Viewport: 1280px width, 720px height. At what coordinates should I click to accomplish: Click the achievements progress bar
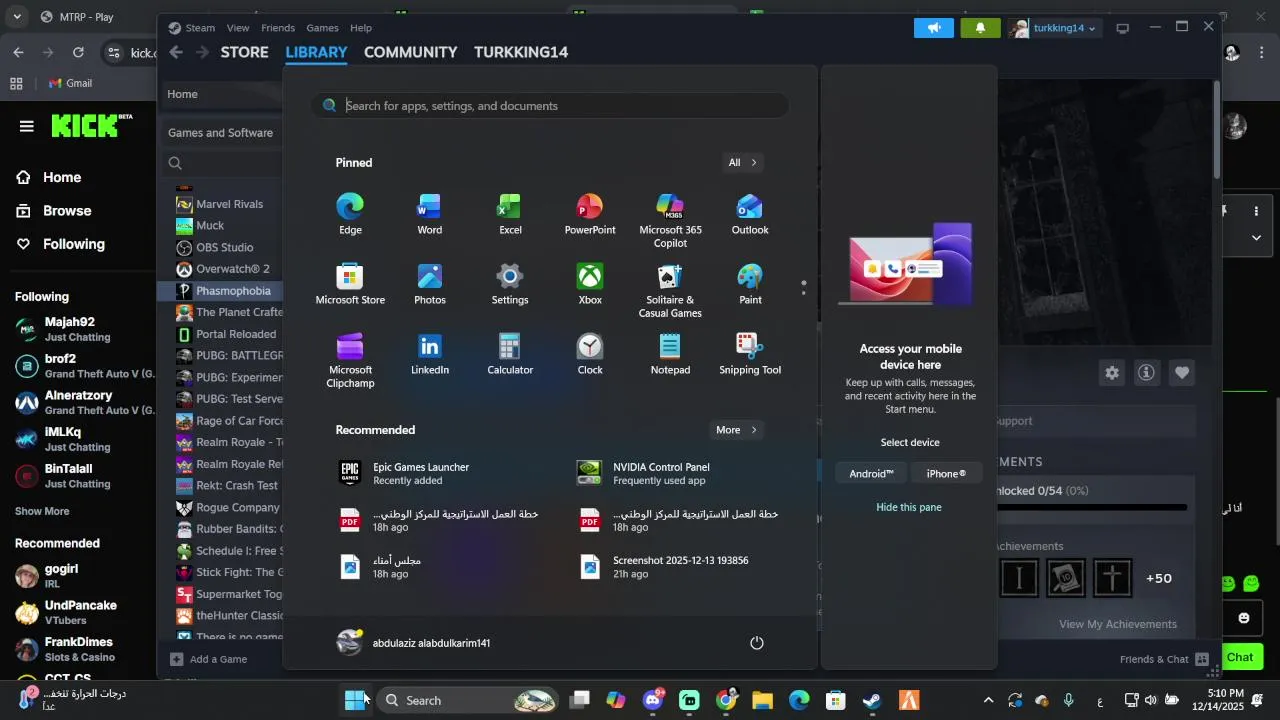click(x=1092, y=508)
